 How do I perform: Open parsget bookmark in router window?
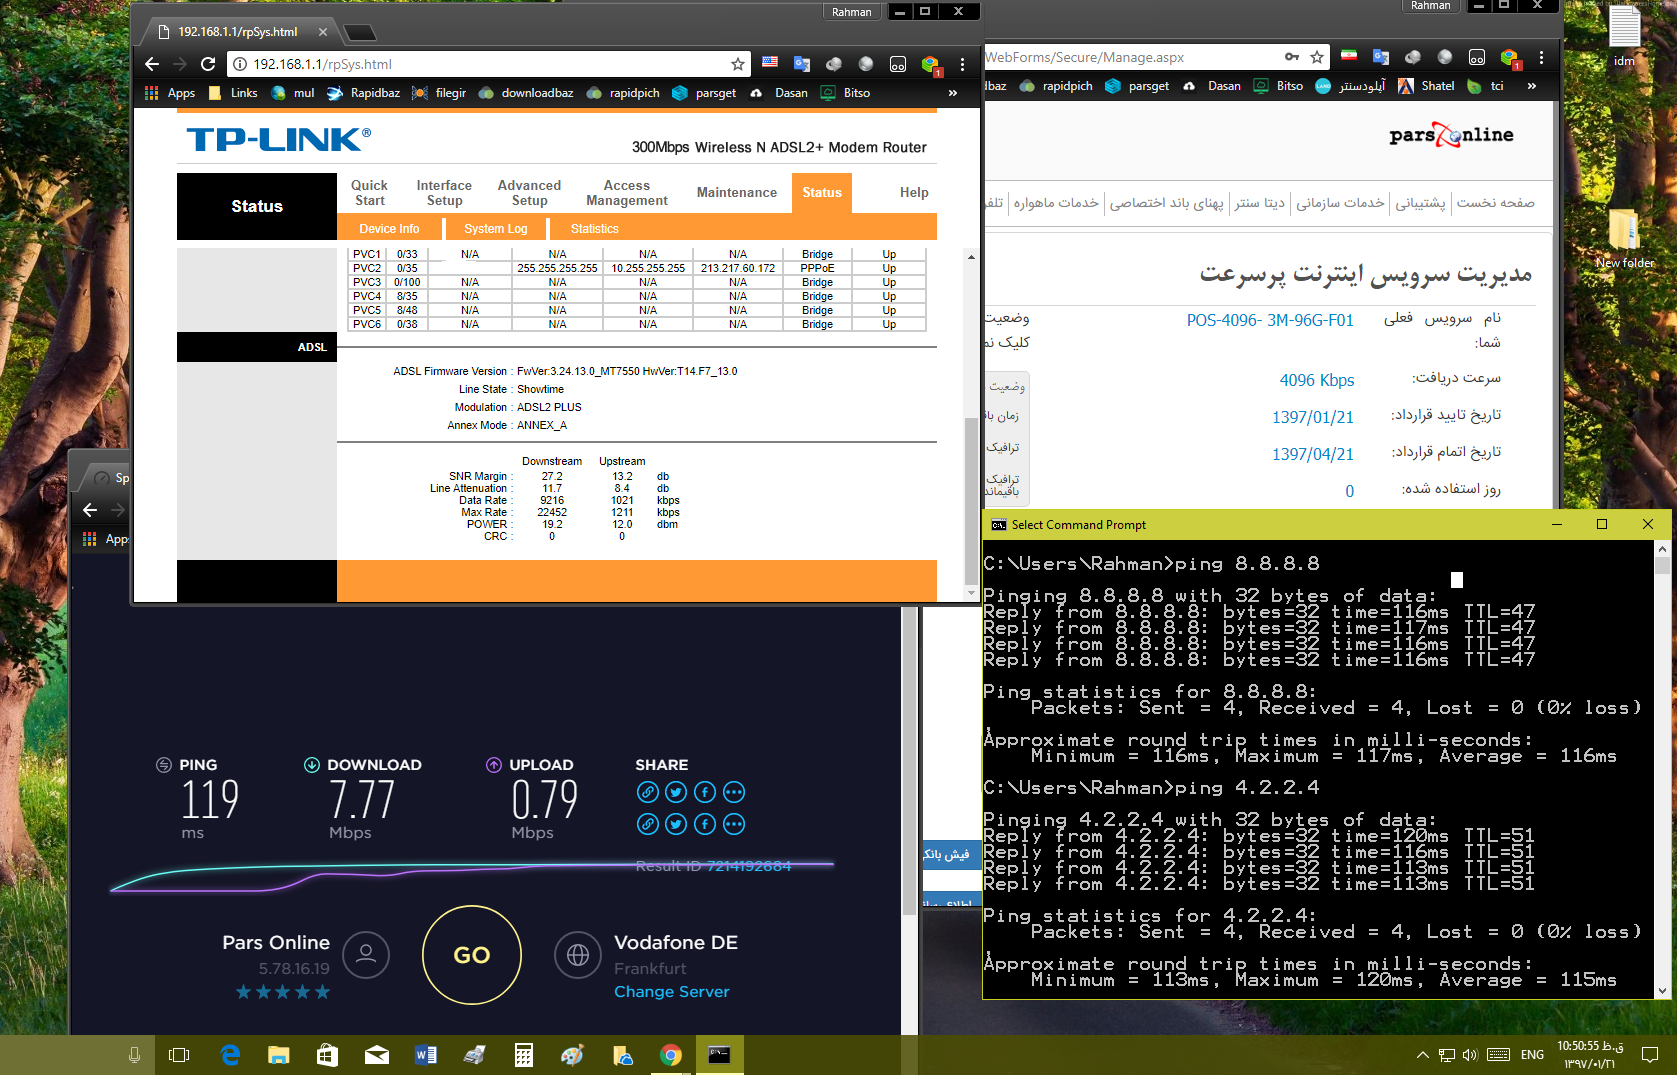[704, 93]
